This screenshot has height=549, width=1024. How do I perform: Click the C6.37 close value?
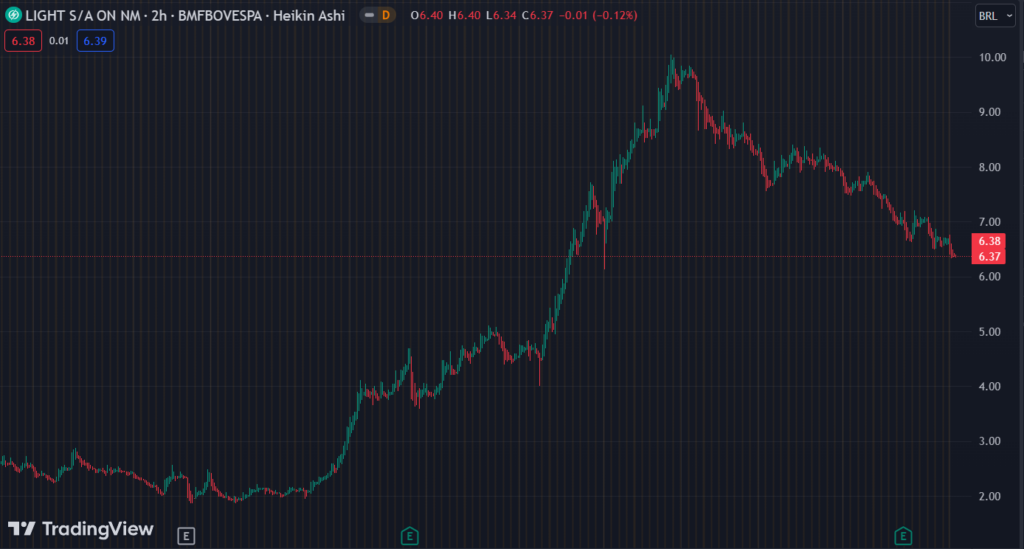(537, 15)
